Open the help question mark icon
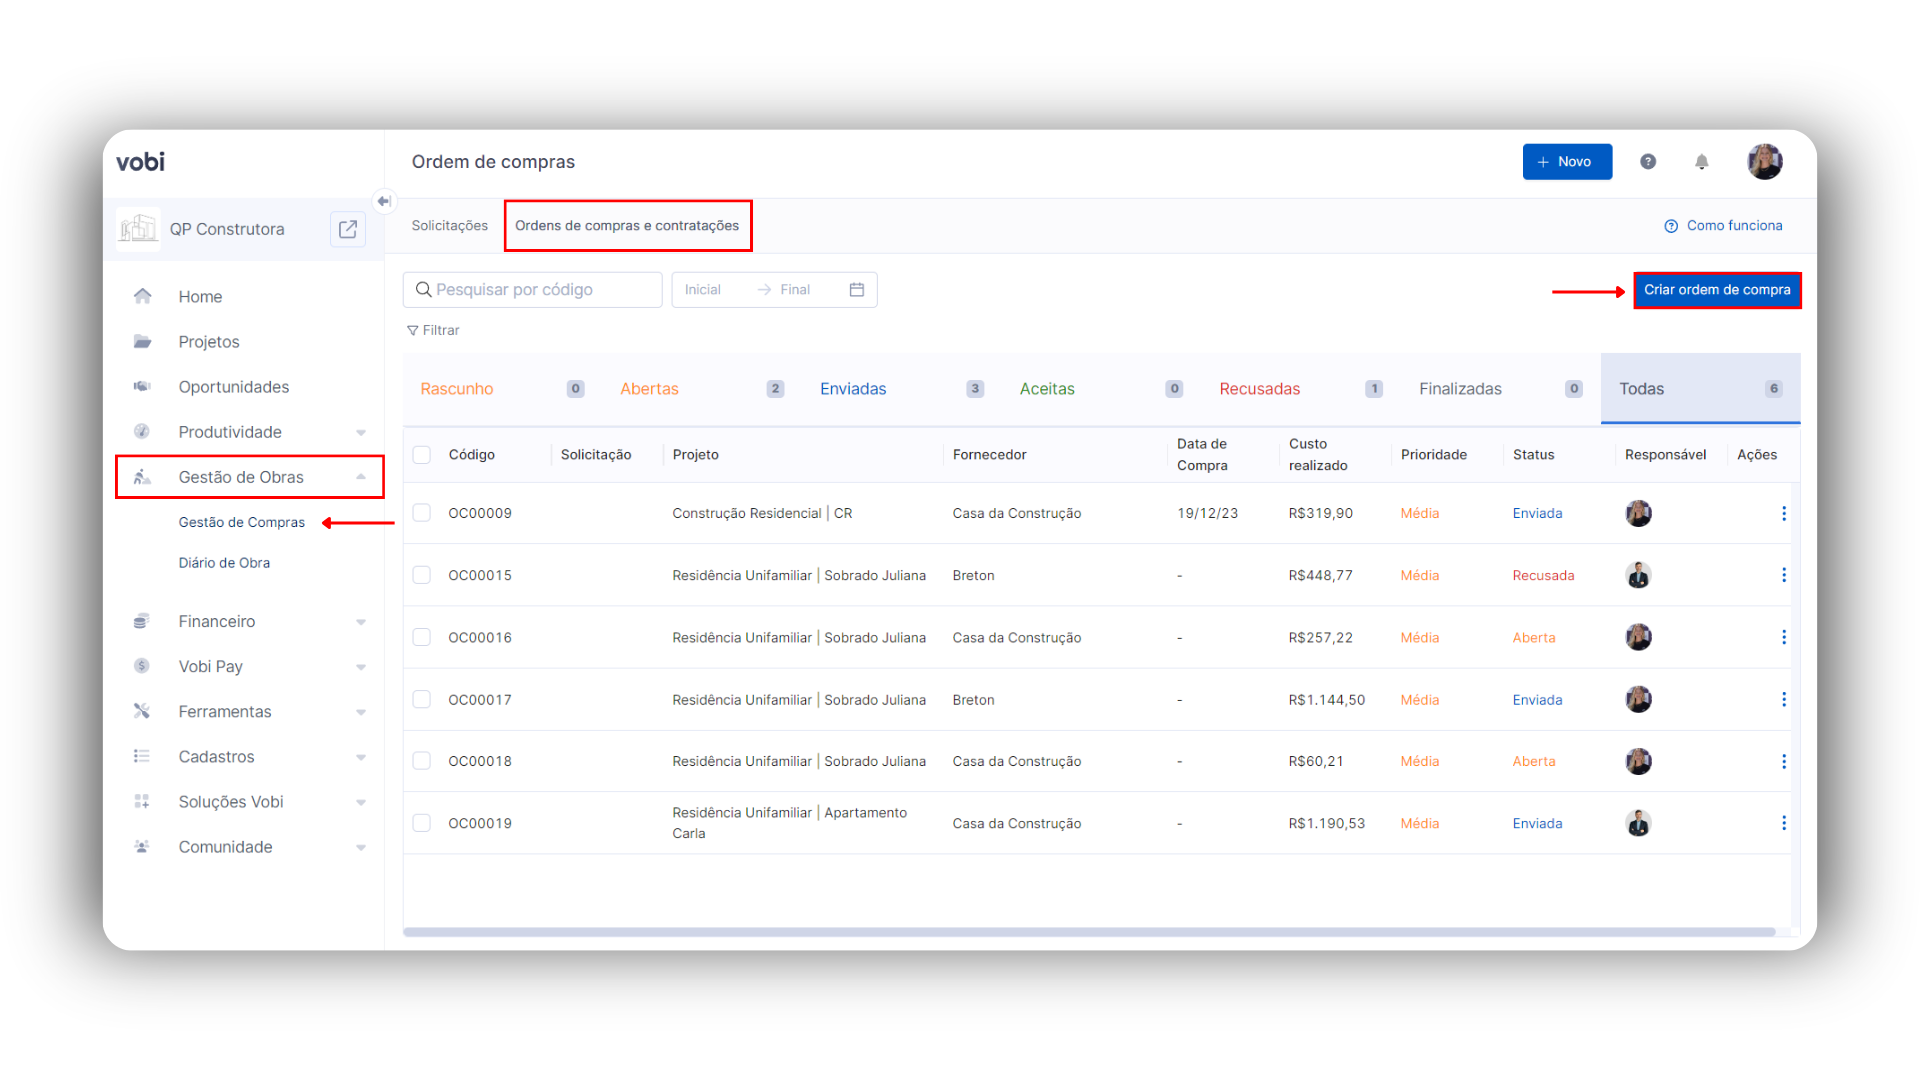 (x=1648, y=162)
